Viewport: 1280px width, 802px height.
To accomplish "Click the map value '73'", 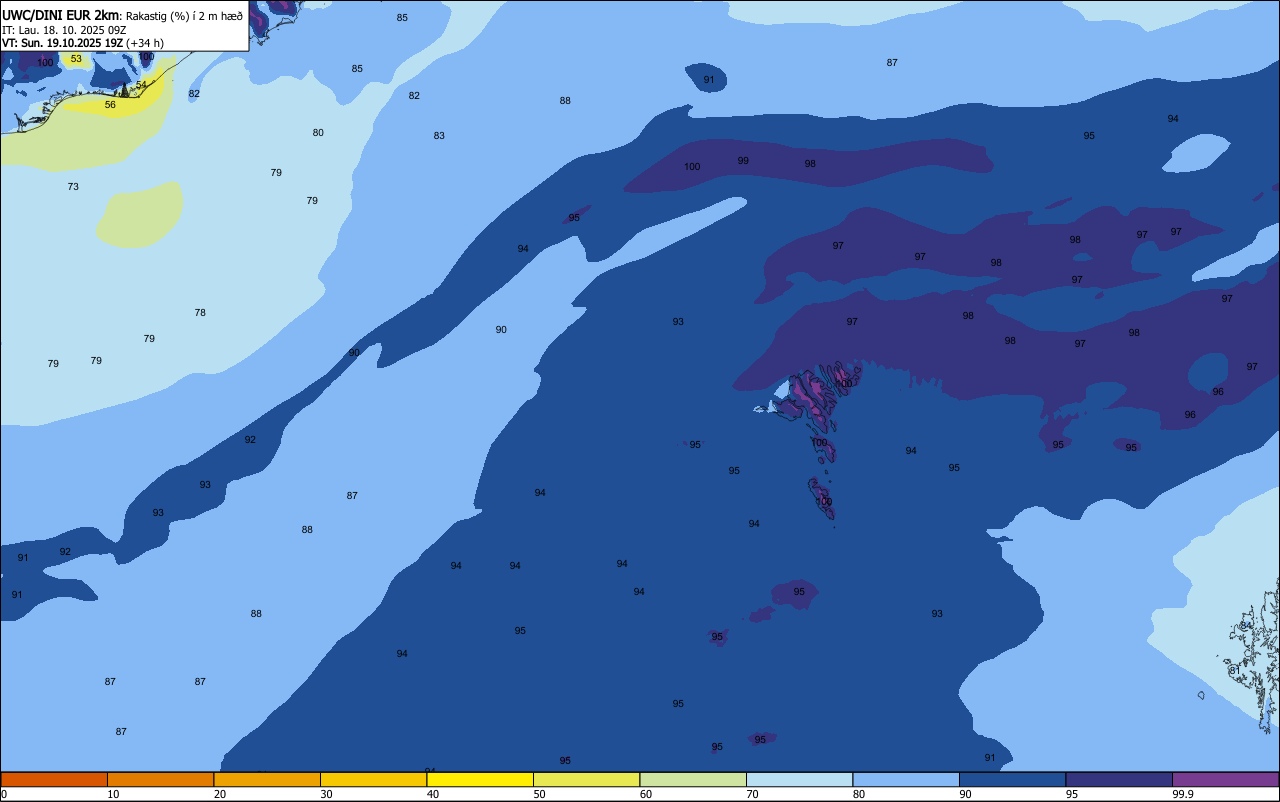I will [x=73, y=187].
